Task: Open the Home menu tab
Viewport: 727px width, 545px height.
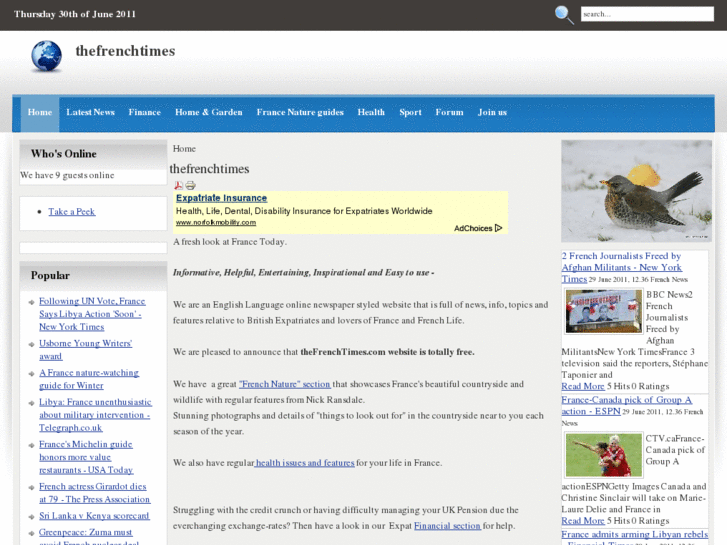Action: tap(40, 112)
